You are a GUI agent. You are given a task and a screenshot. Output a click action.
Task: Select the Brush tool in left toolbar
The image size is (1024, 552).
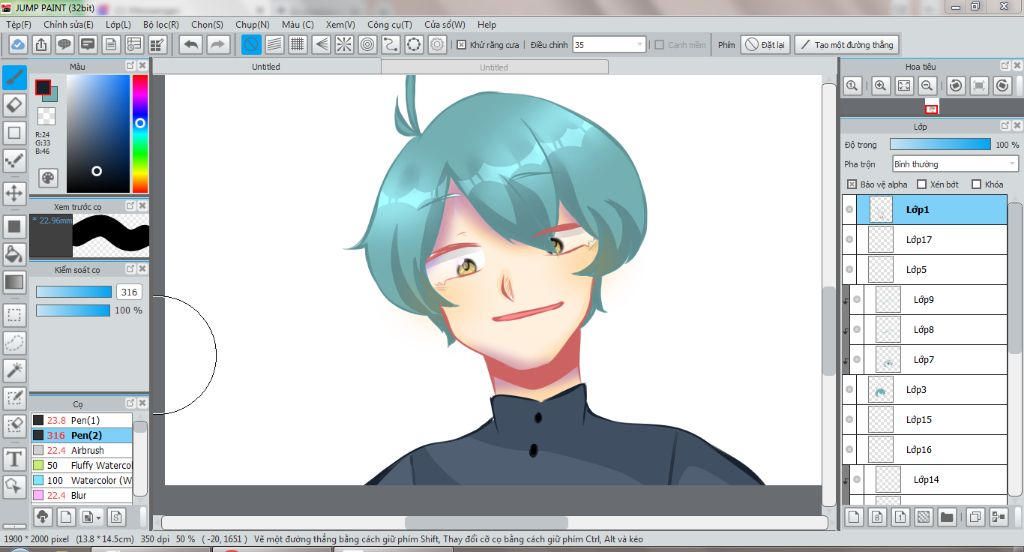click(14, 77)
